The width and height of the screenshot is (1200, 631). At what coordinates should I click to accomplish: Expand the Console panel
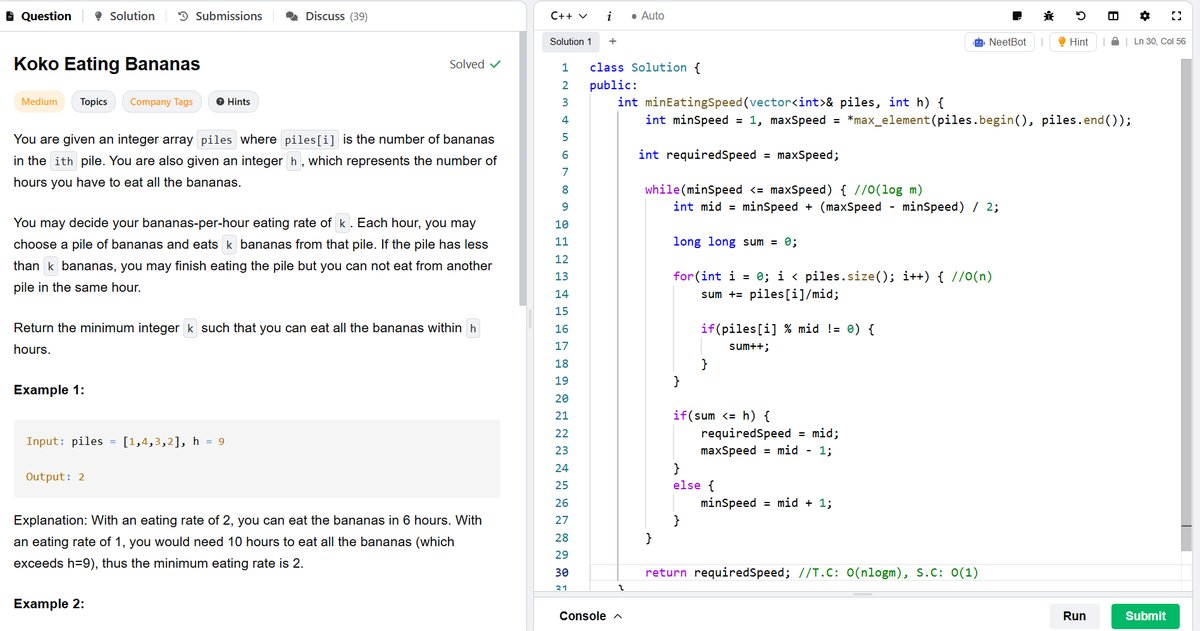(590, 616)
